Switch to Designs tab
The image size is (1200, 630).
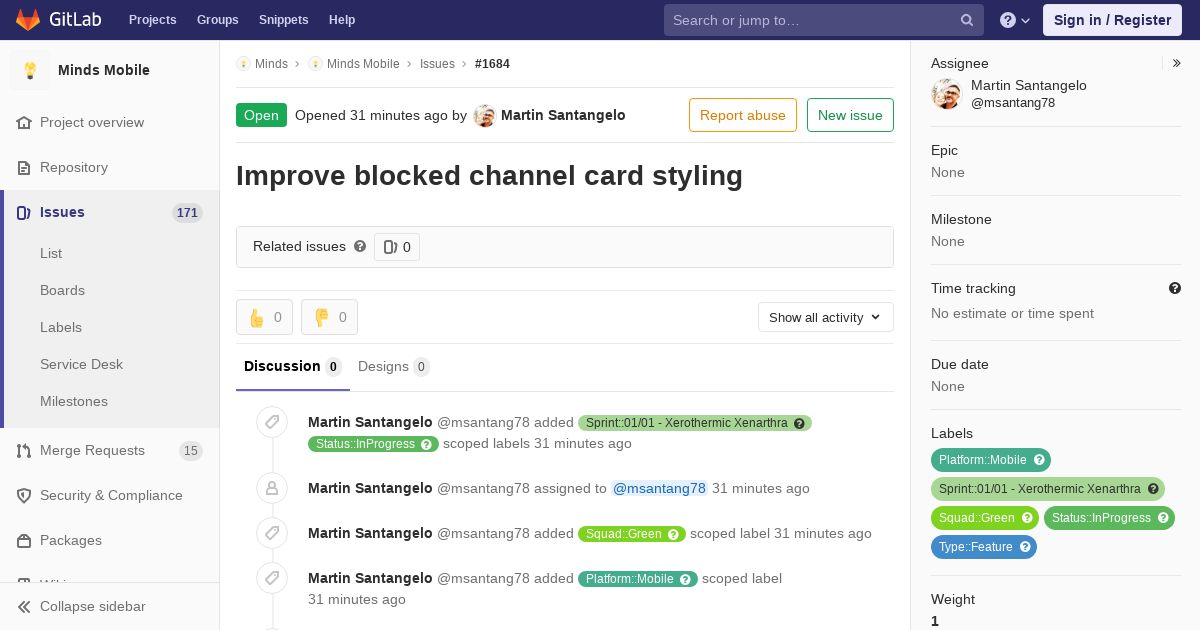pyautogui.click(x=394, y=366)
